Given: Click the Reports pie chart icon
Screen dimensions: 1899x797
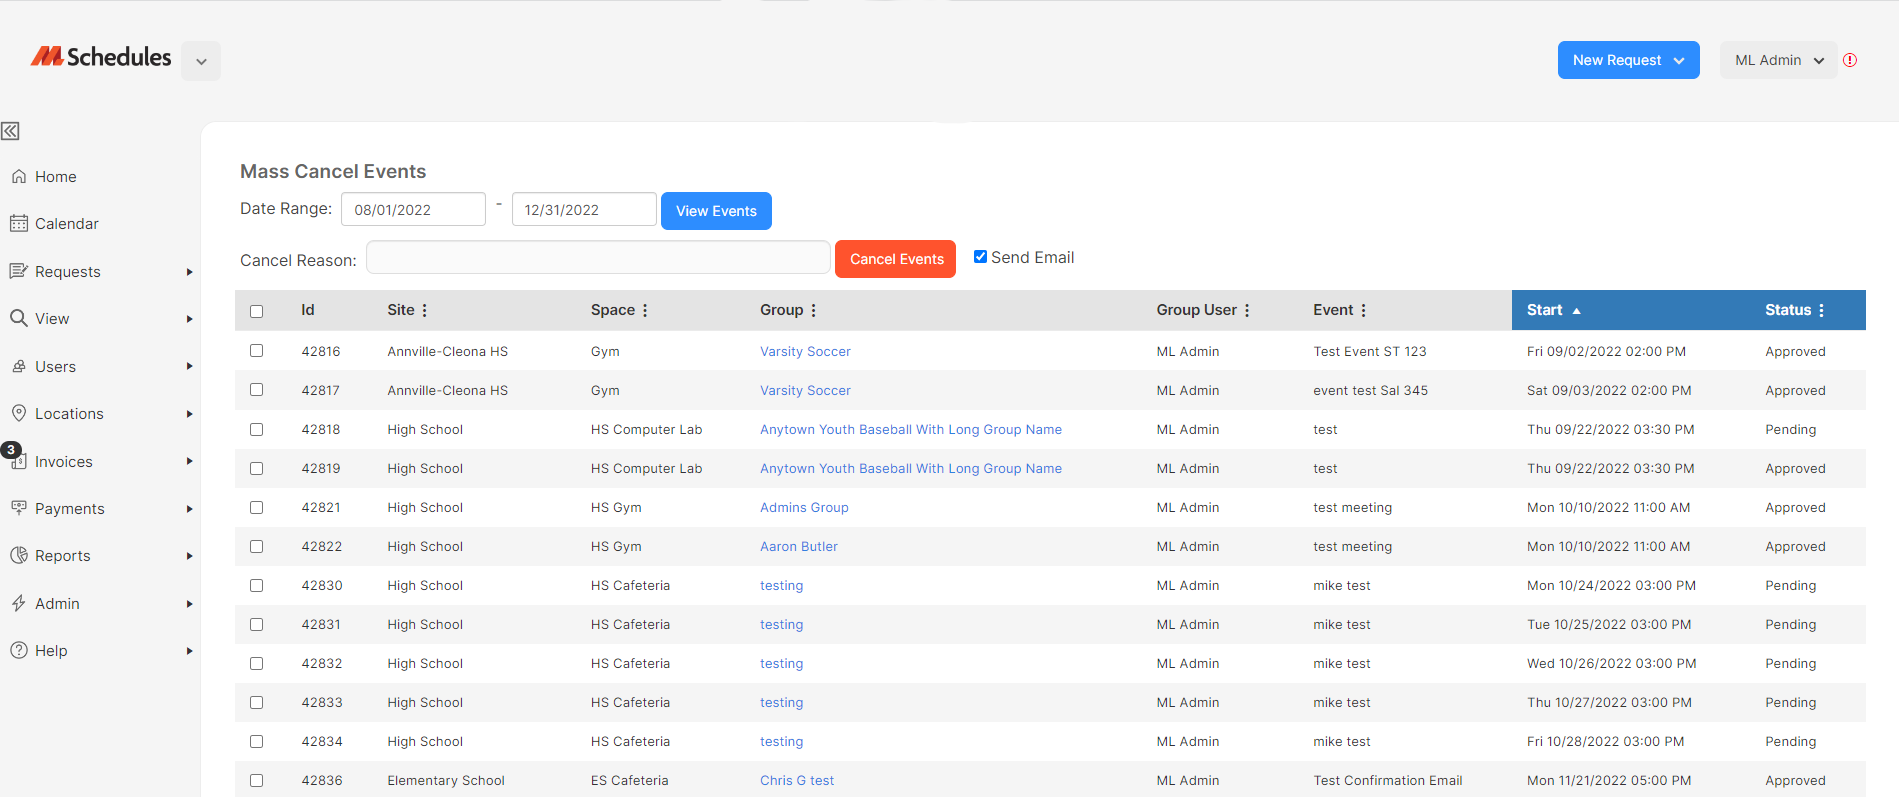Looking at the screenshot, I should [x=18, y=555].
